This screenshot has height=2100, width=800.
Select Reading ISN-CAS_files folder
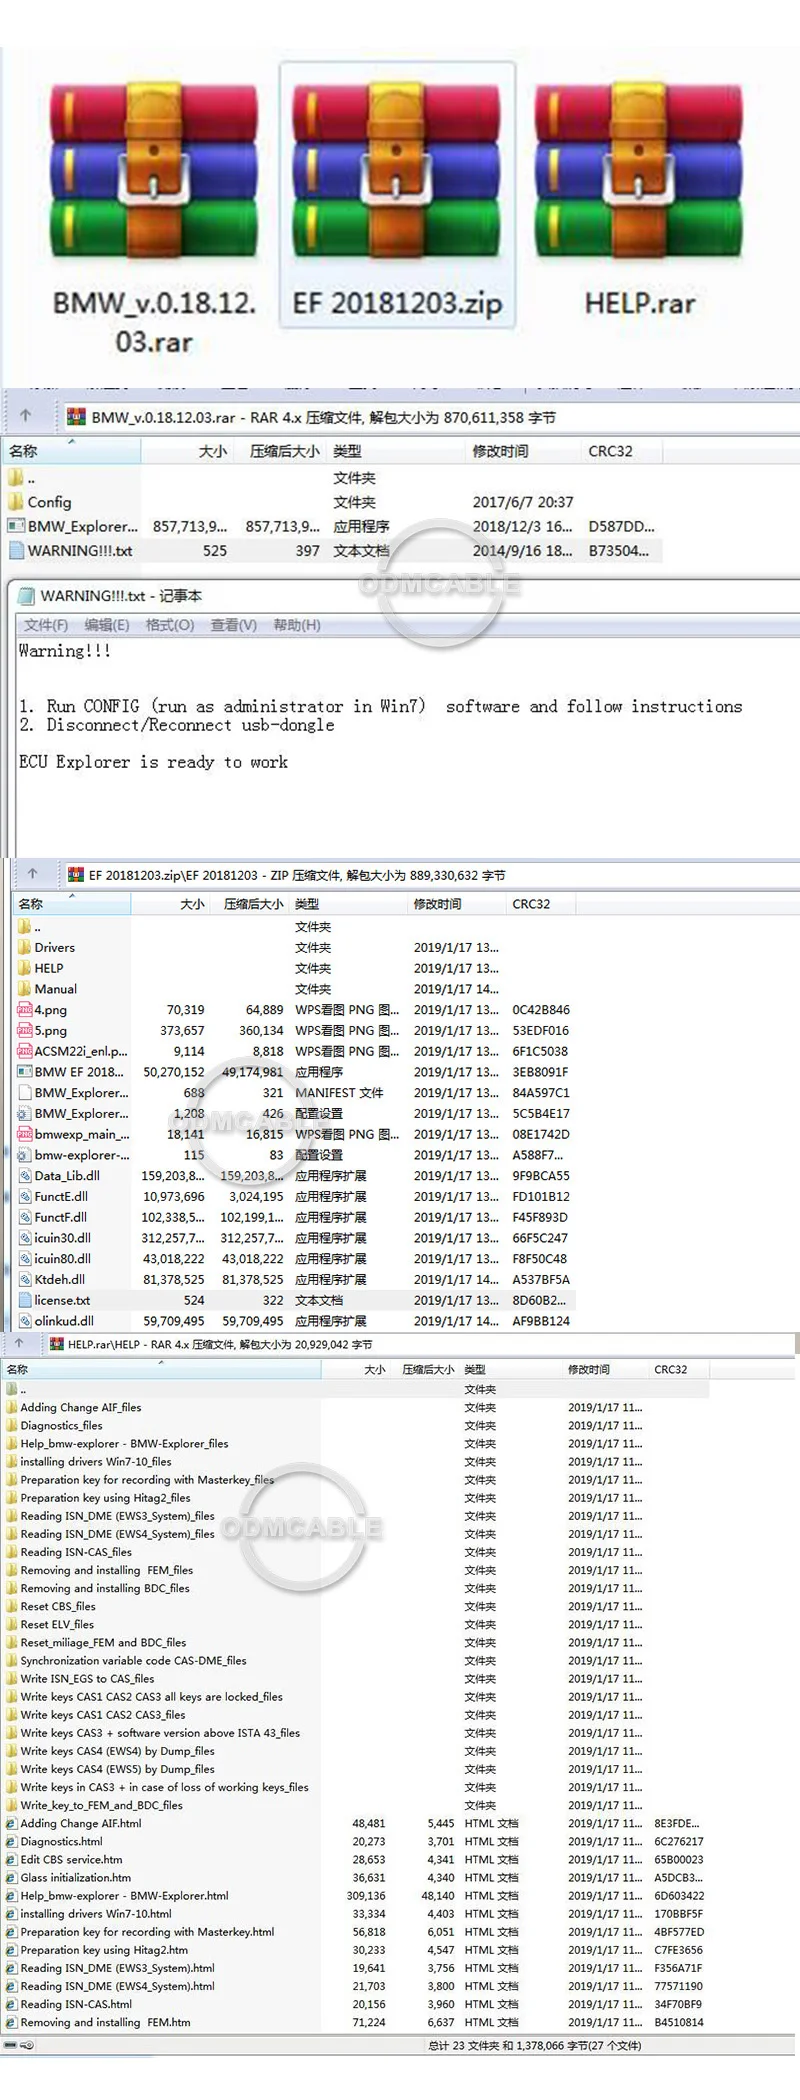click(76, 1552)
